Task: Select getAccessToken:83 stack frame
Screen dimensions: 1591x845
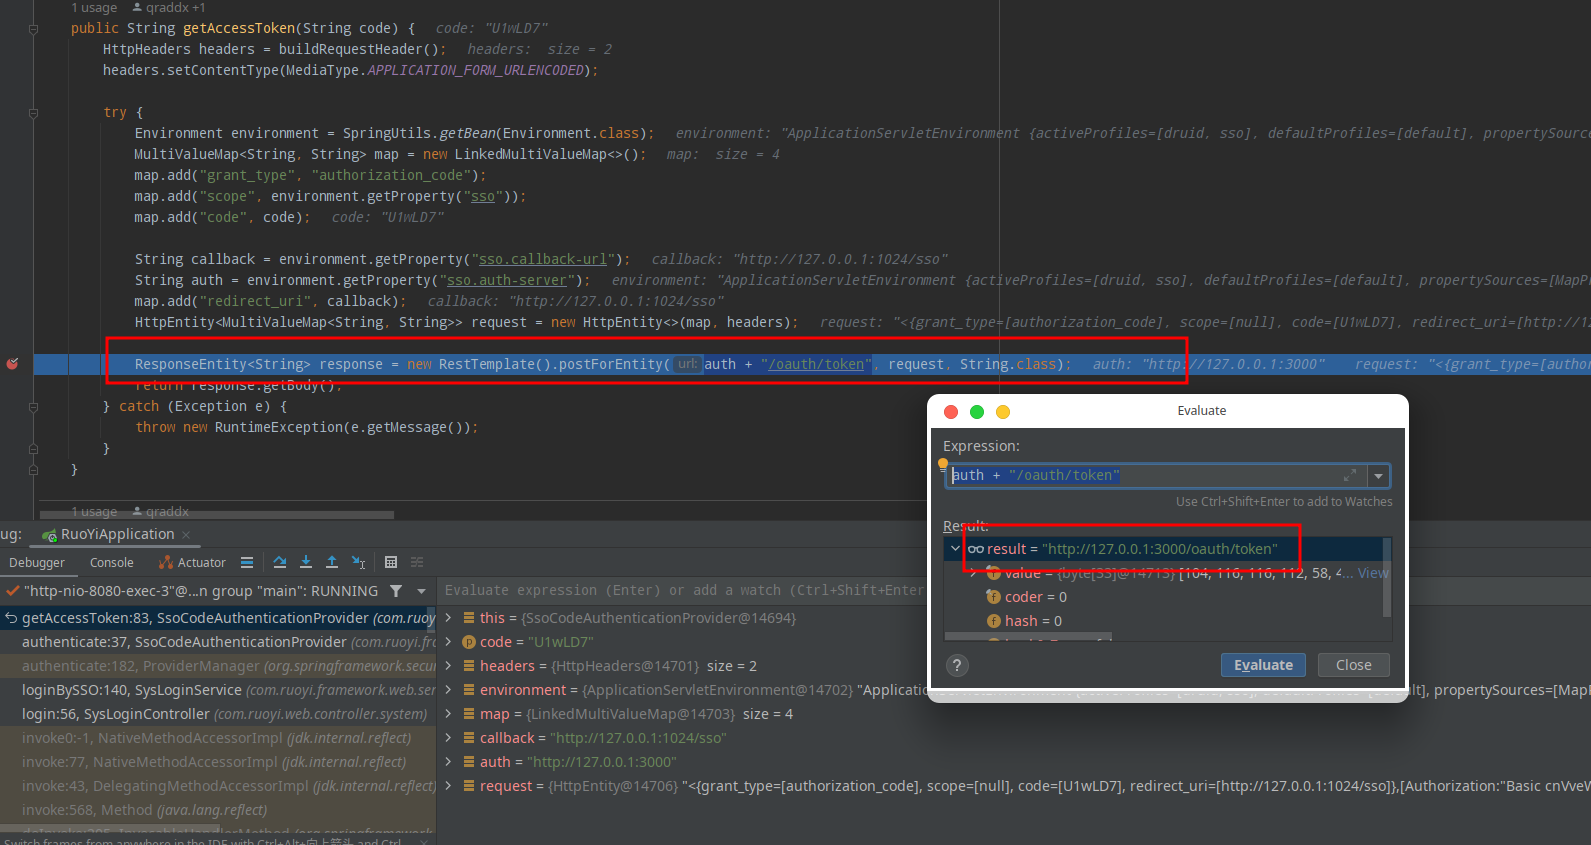Action: click(218, 618)
